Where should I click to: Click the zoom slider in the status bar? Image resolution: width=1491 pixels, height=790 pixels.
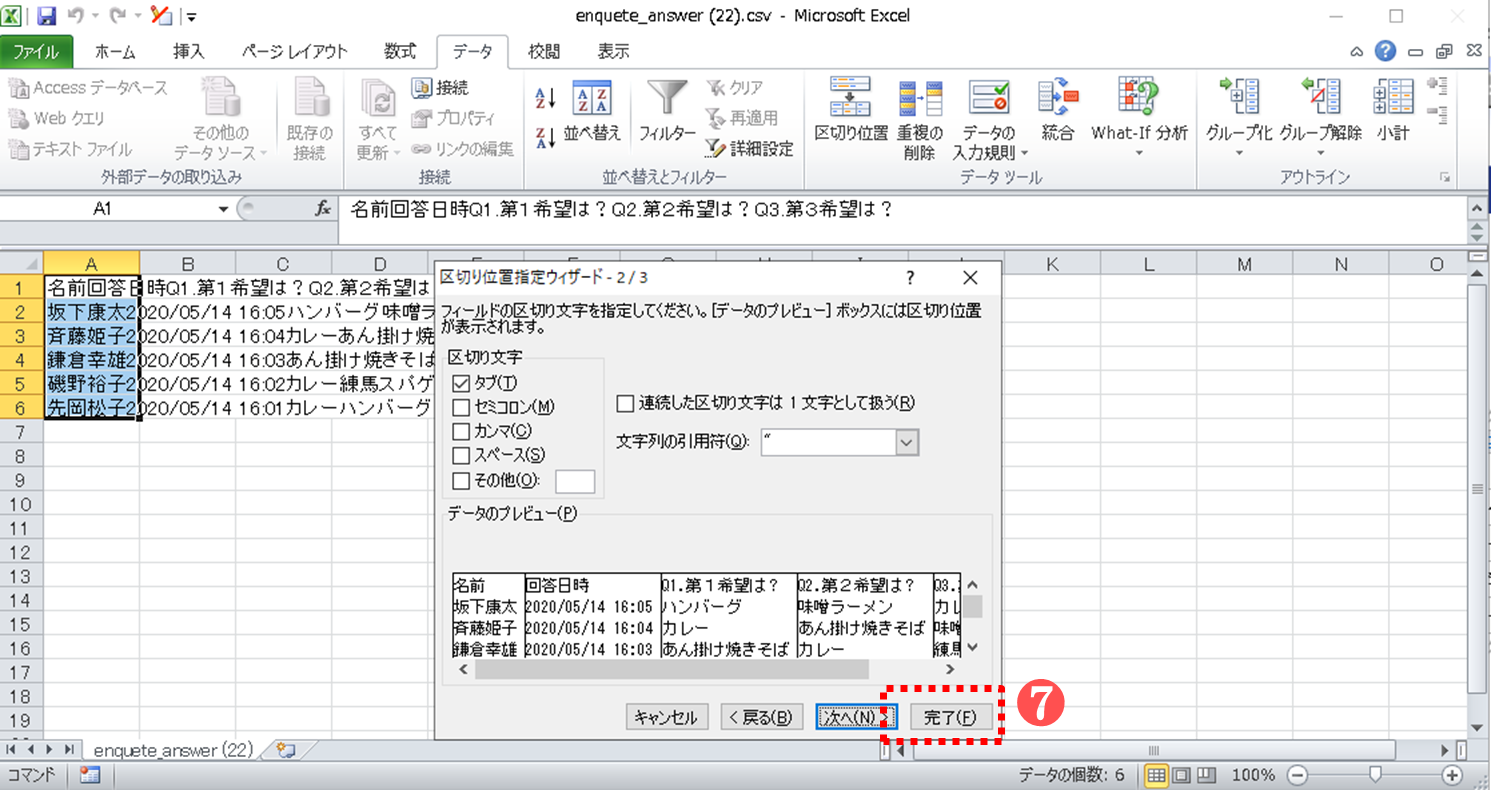click(x=1376, y=775)
